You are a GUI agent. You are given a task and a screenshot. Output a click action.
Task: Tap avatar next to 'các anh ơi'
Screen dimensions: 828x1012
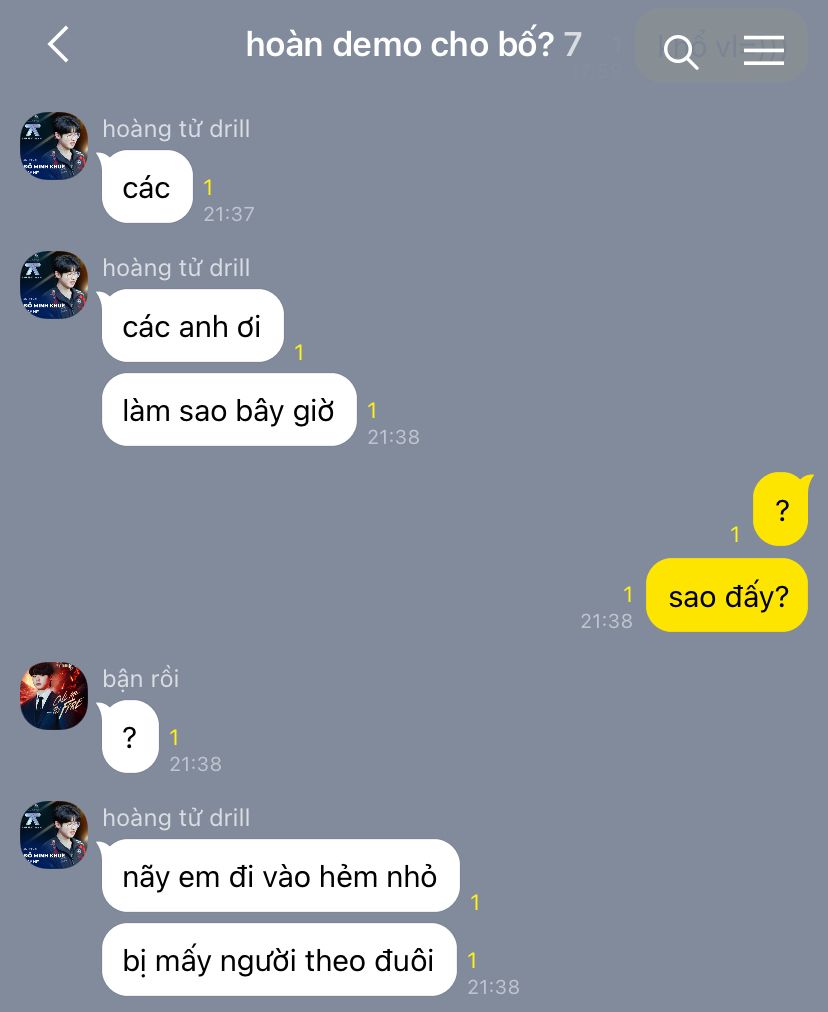tap(54, 285)
